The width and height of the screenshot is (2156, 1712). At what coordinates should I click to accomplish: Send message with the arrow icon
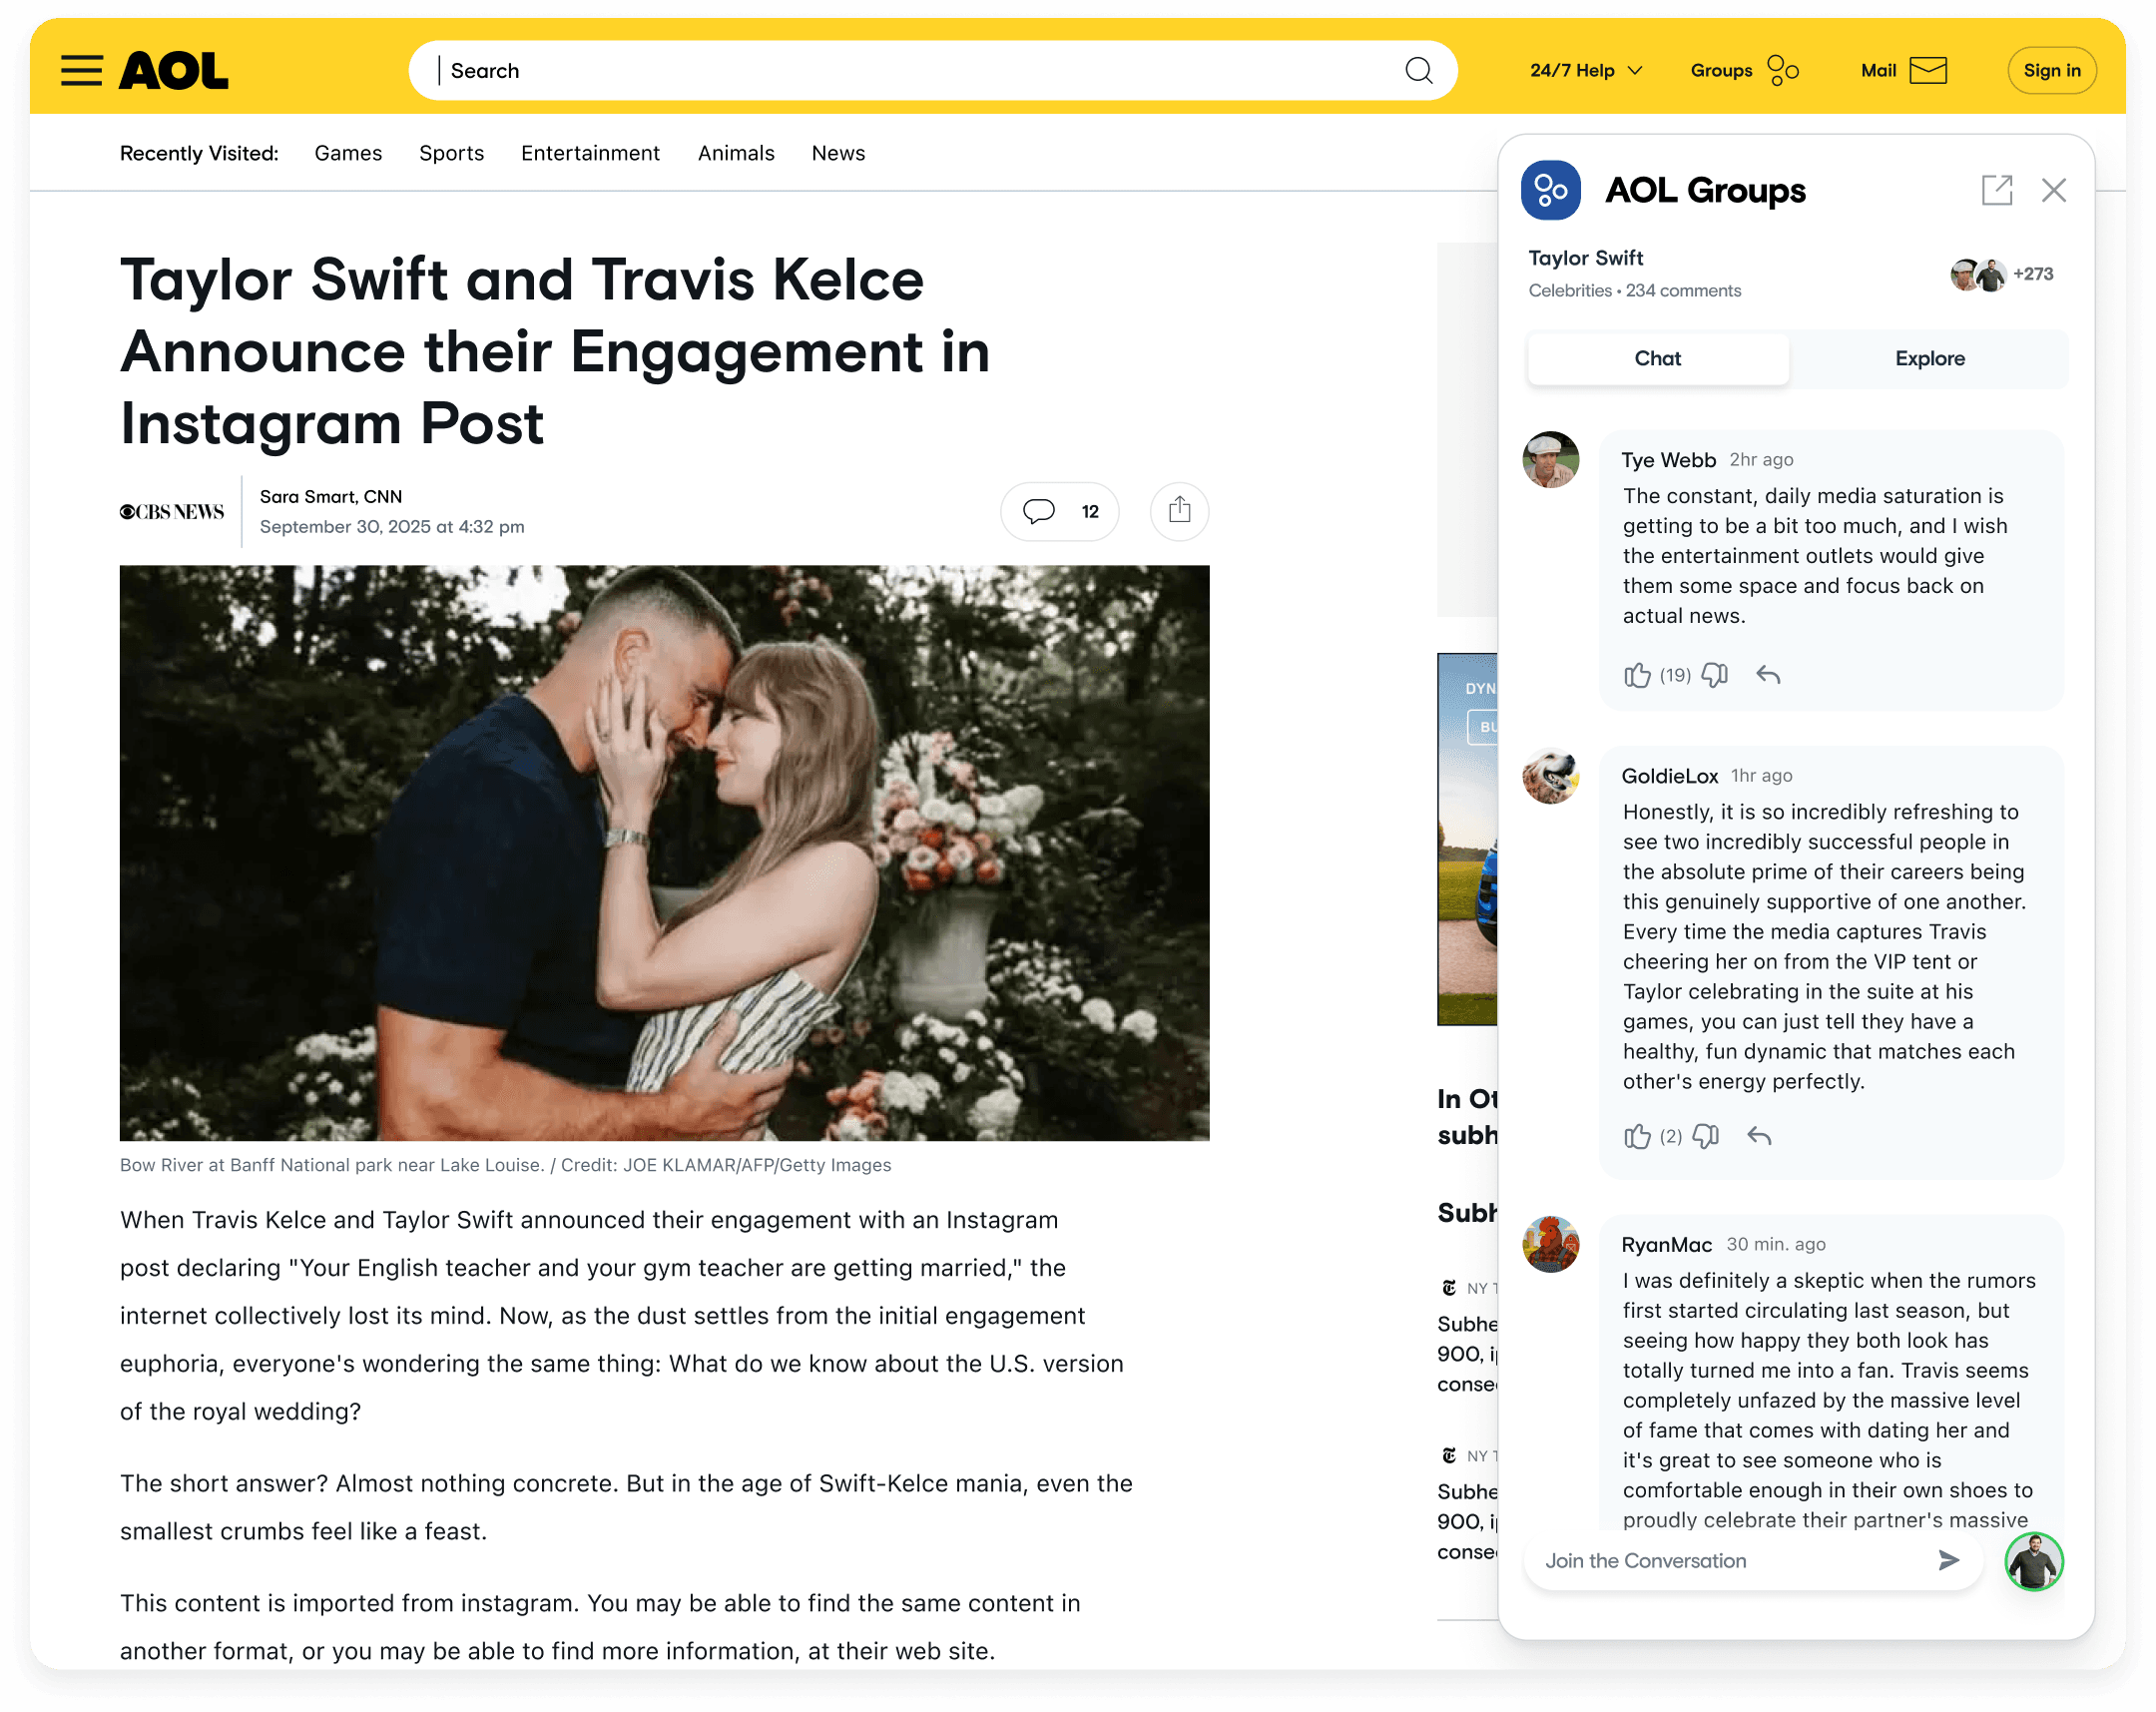1948,1561
